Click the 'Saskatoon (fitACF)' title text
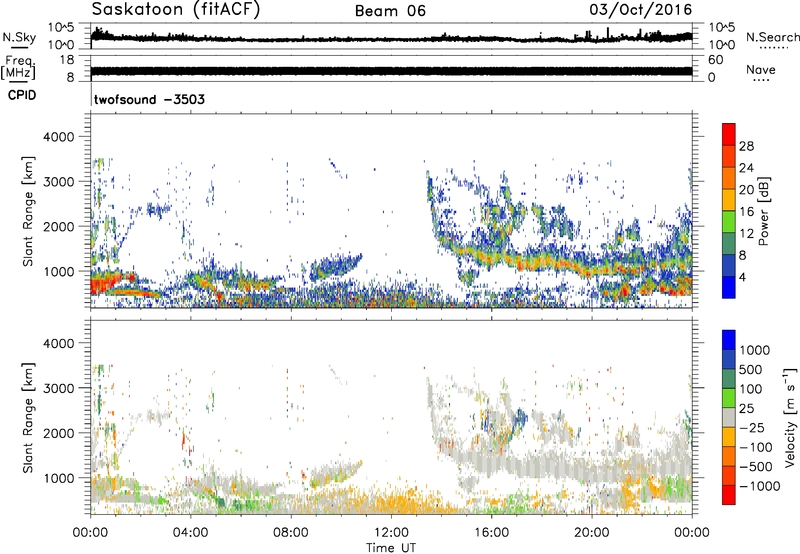 [x=176, y=10]
